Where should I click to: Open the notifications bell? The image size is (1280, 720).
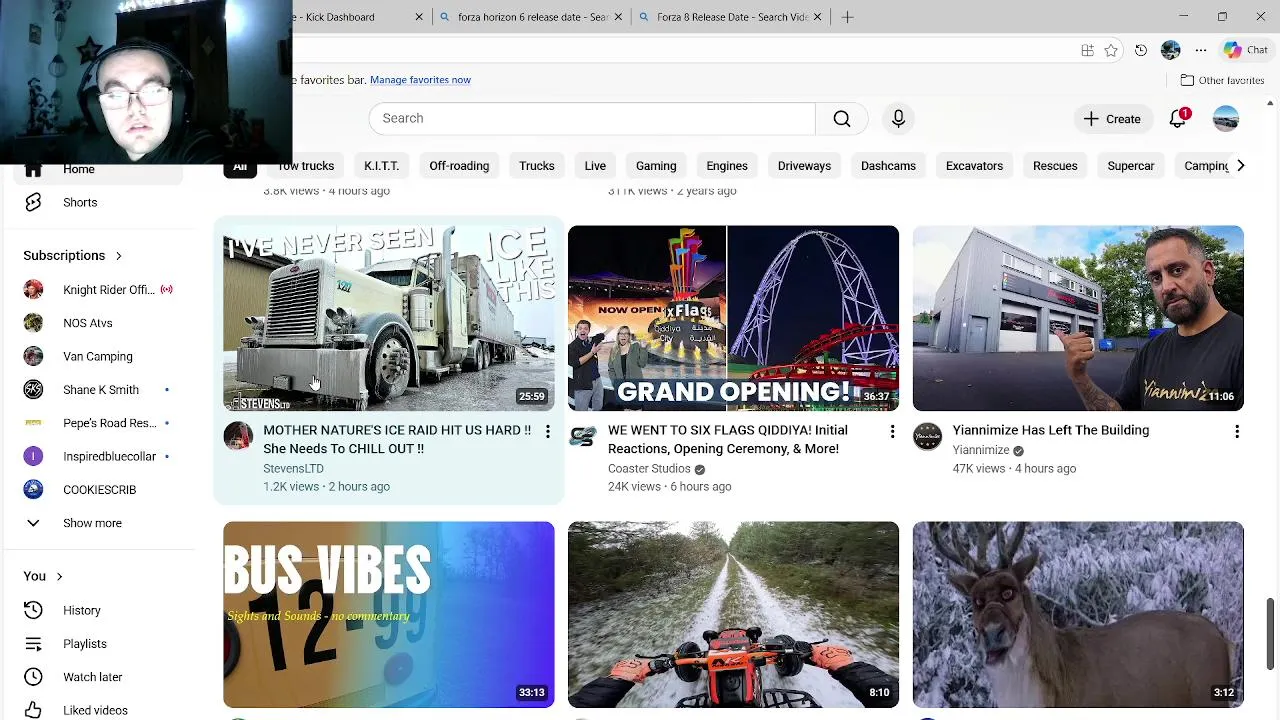(1178, 118)
